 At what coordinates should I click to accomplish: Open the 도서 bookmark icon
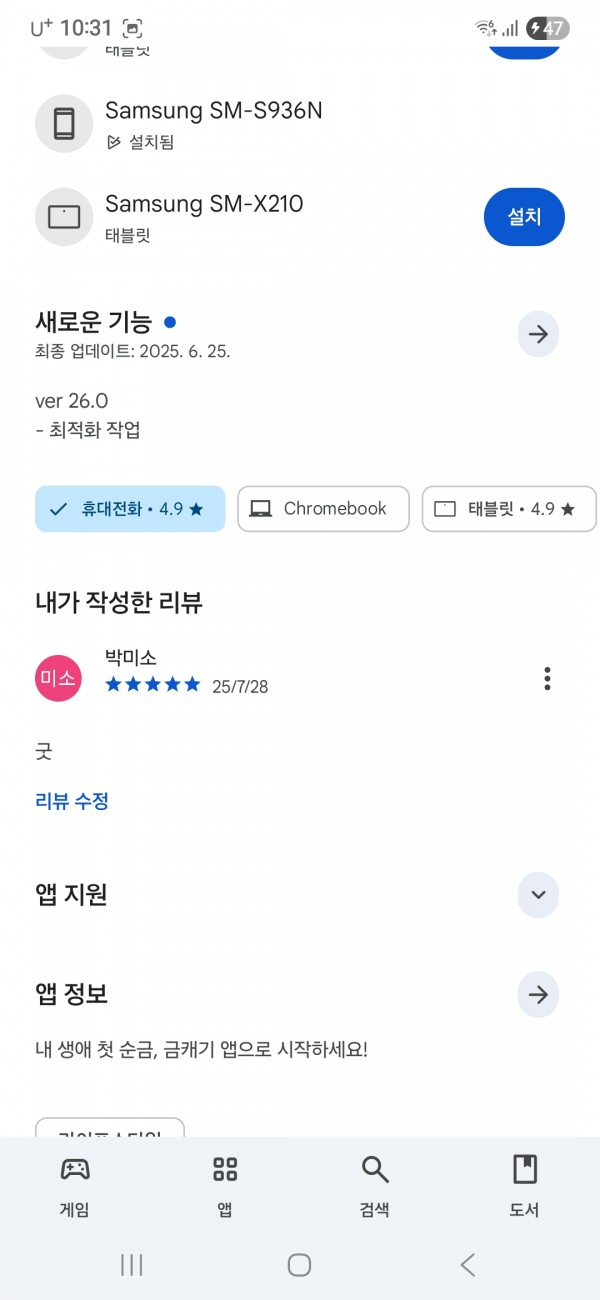[525, 1168]
